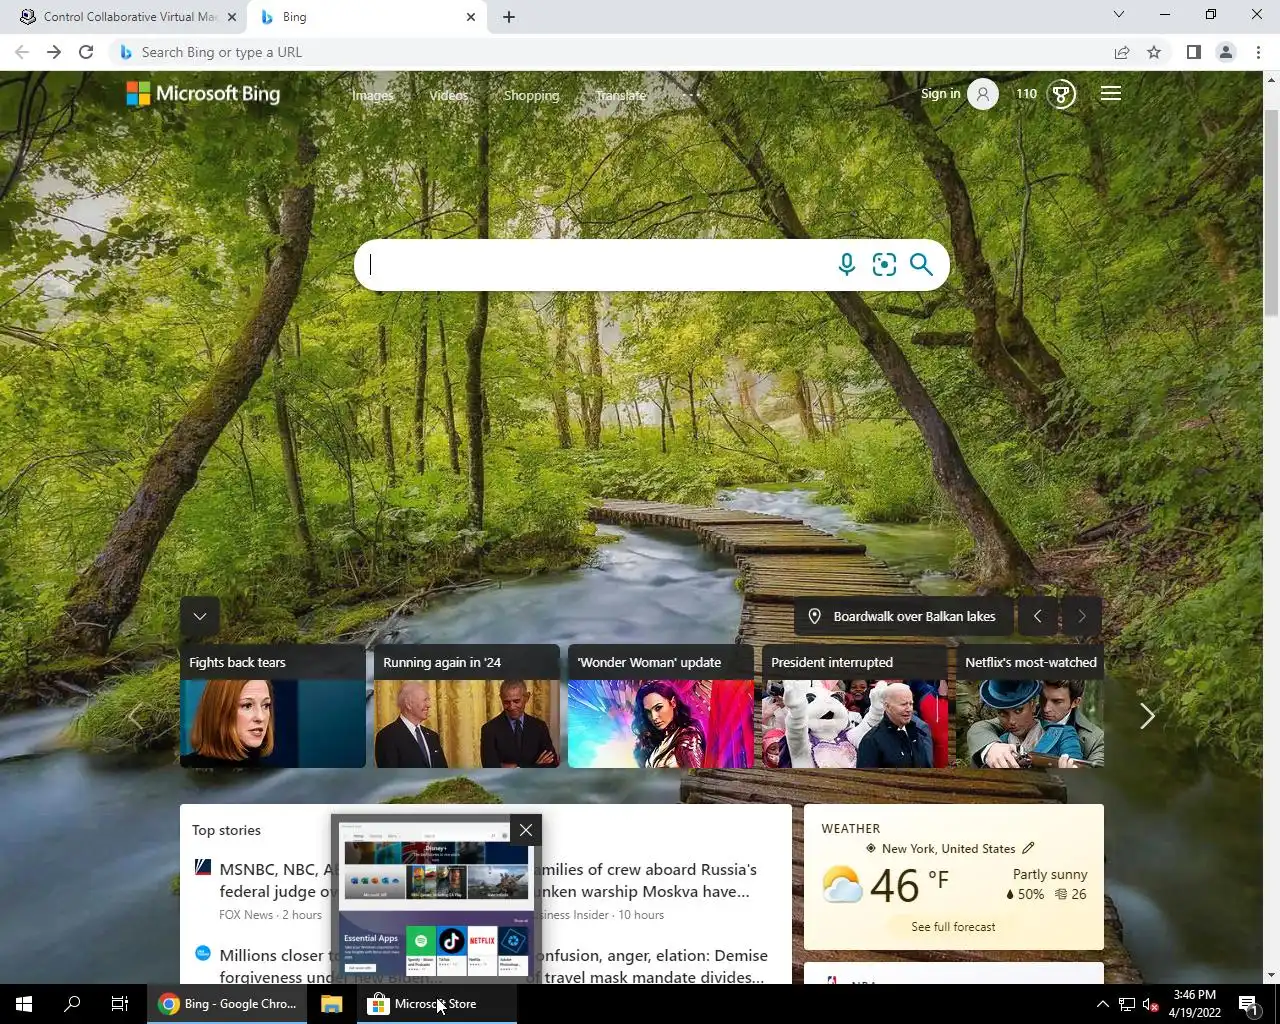This screenshot has width=1280, height=1024.
Task: Open the Bing hamburger menu
Action: [x=1110, y=94]
